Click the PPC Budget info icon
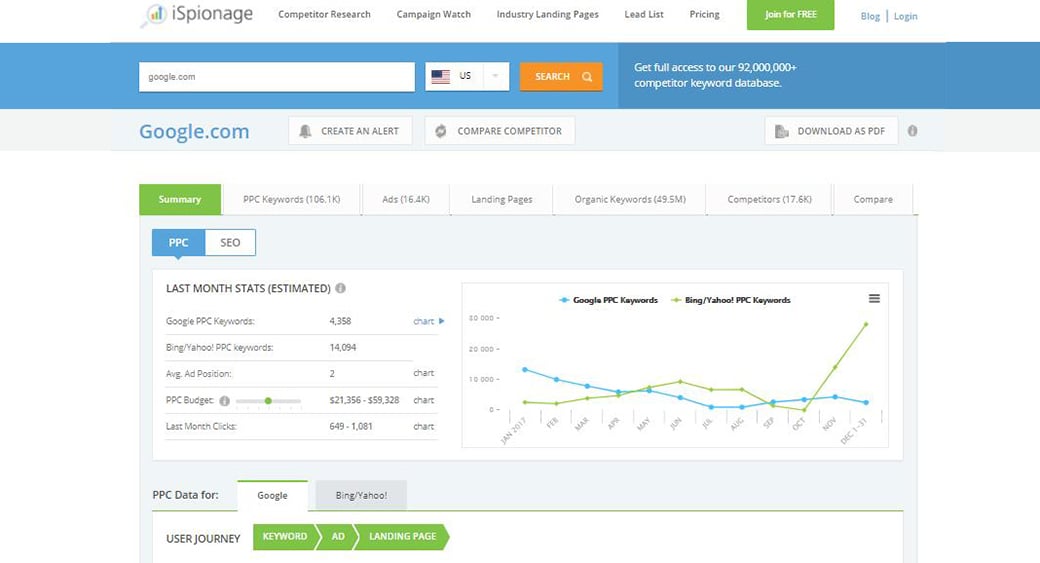 click(x=224, y=400)
